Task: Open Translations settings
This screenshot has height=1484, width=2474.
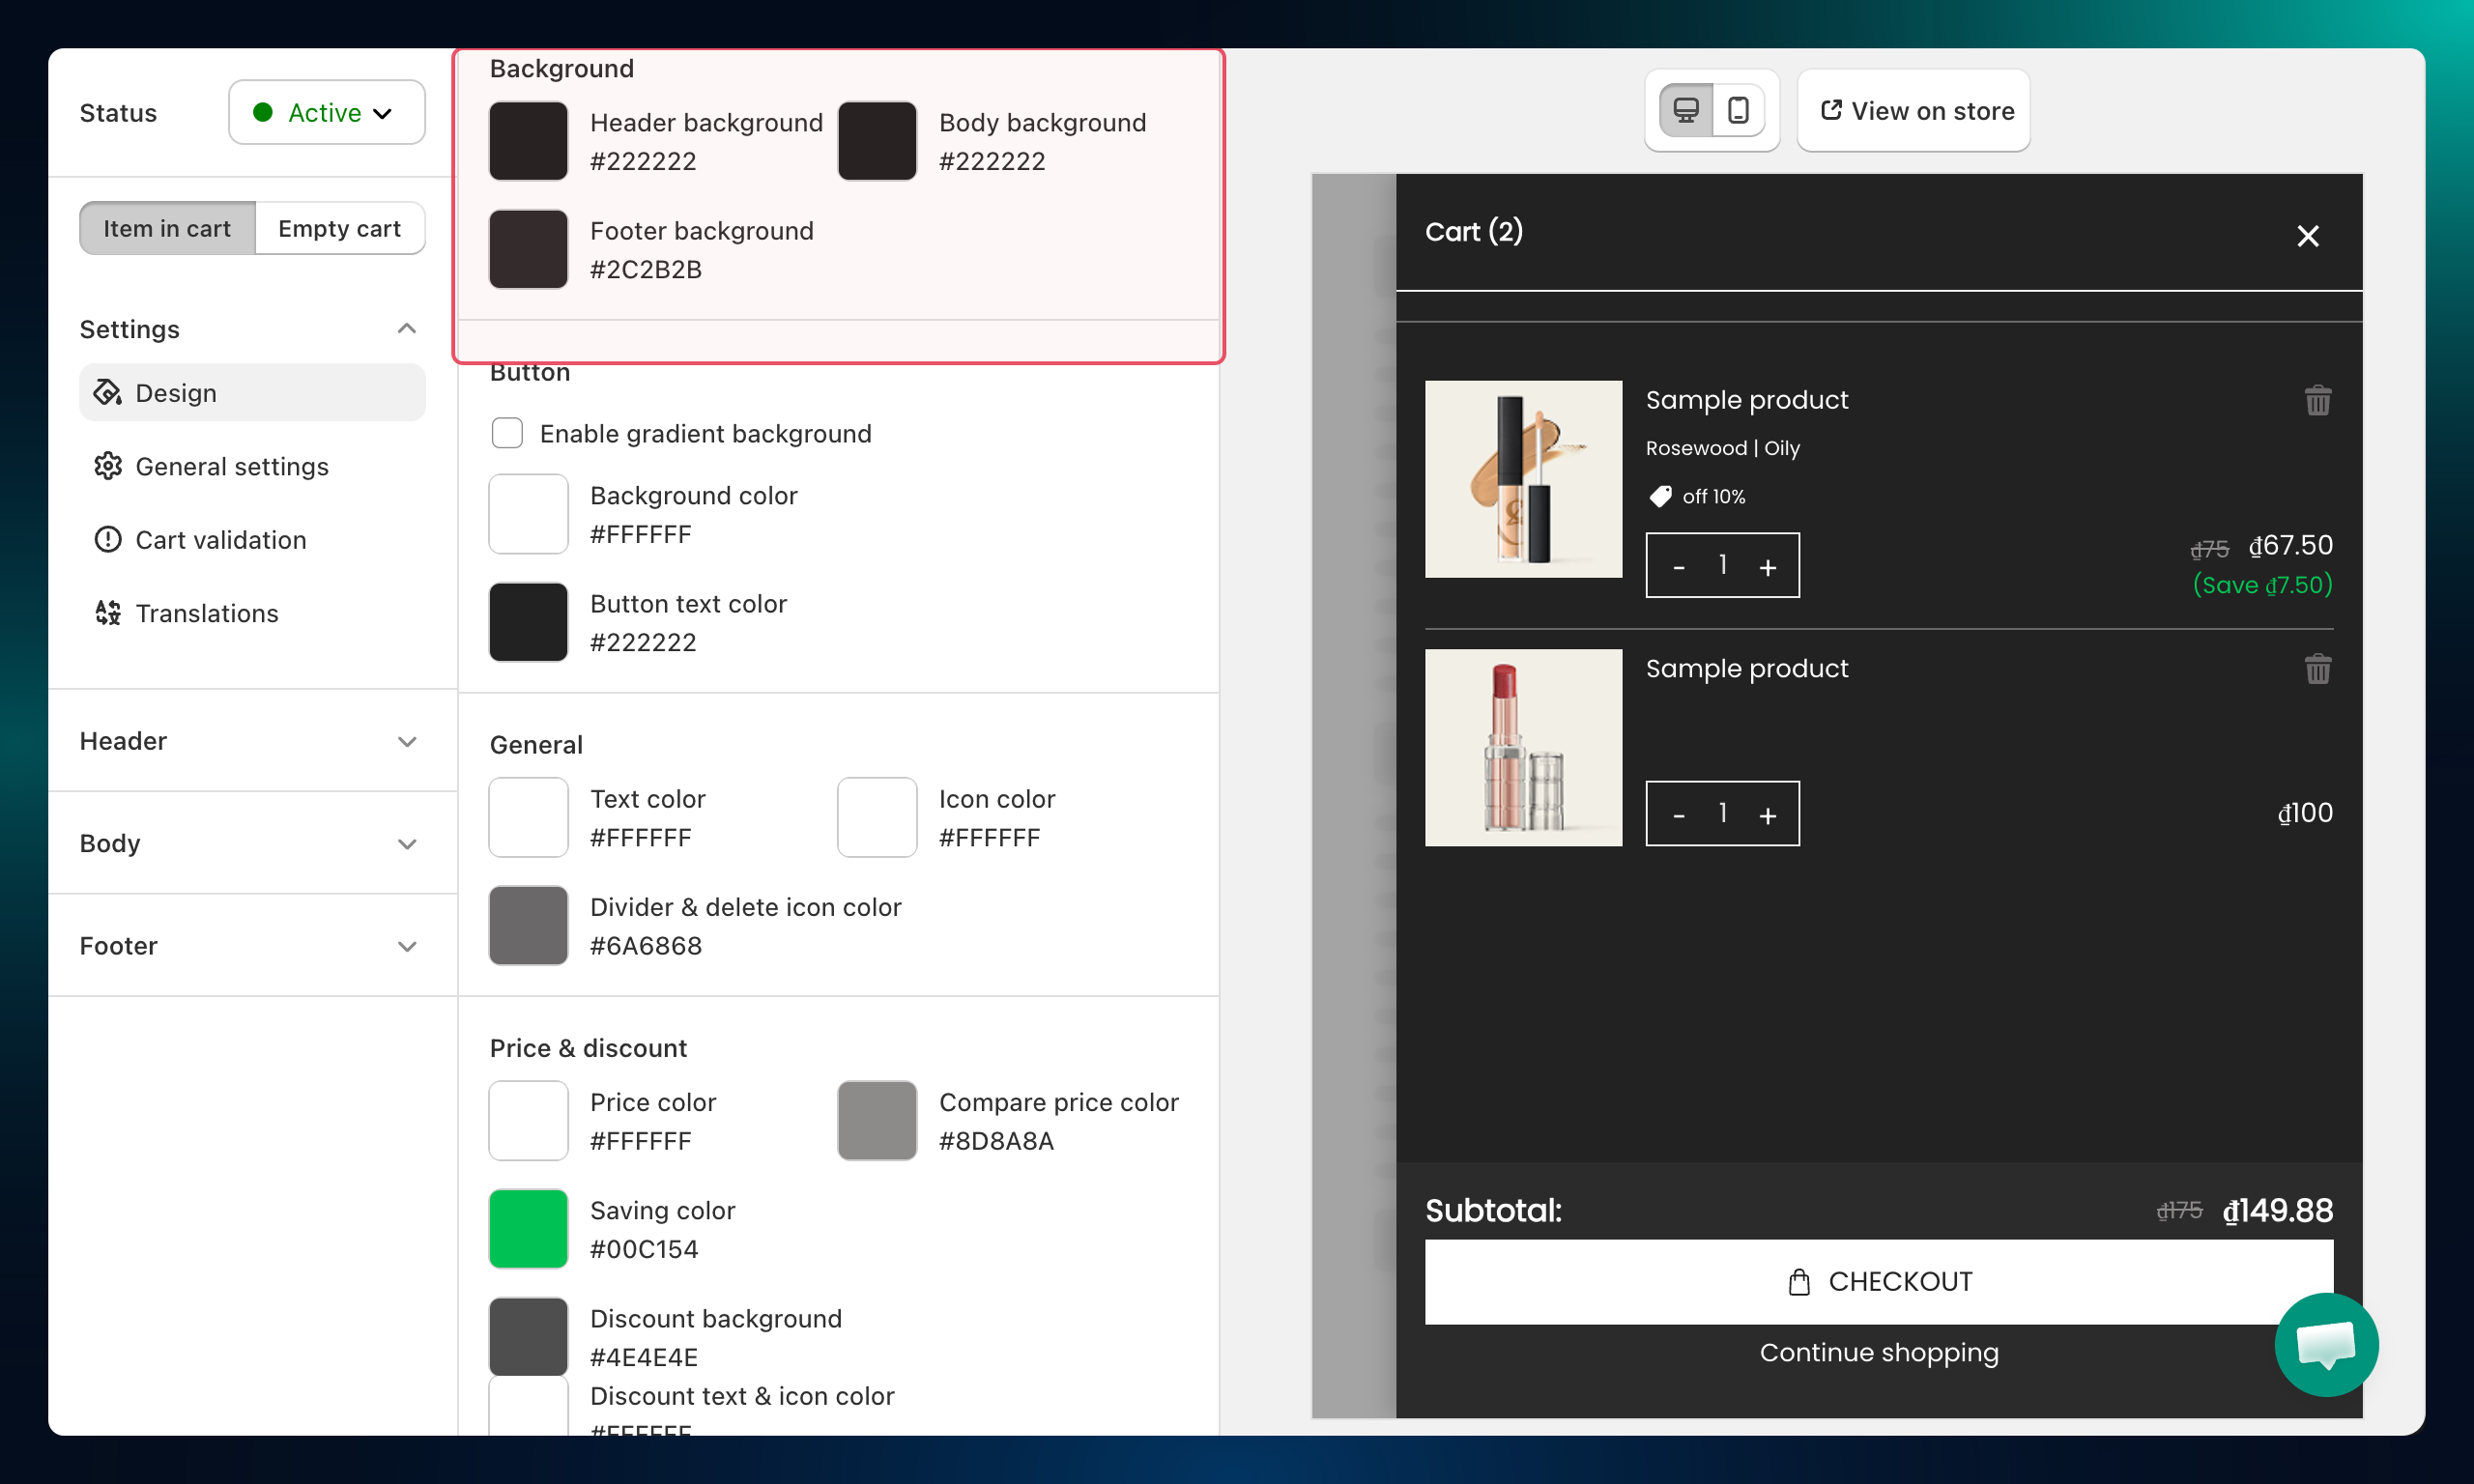Action: tap(252, 613)
